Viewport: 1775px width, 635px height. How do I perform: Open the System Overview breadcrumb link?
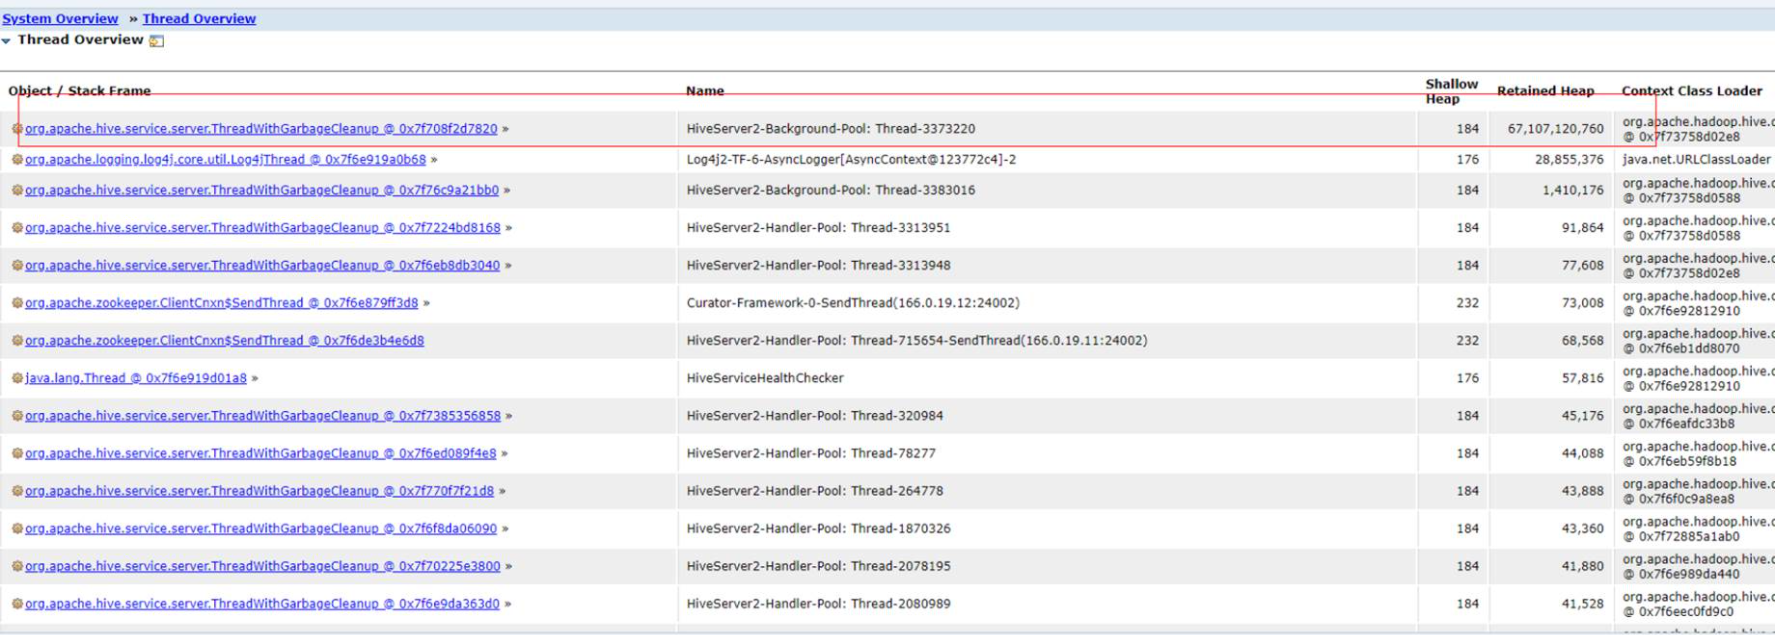60,19
